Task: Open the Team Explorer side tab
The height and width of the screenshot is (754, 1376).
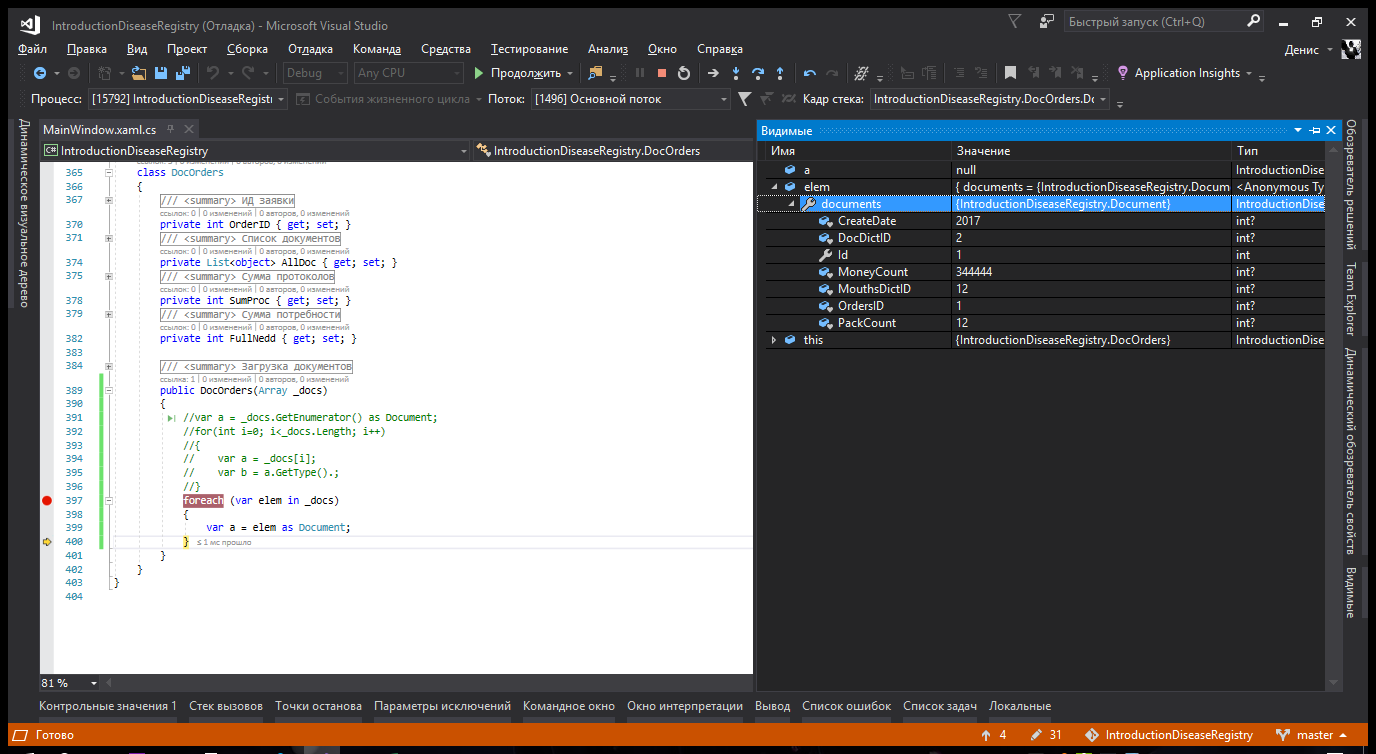Action: pyautogui.click(x=1350, y=299)
